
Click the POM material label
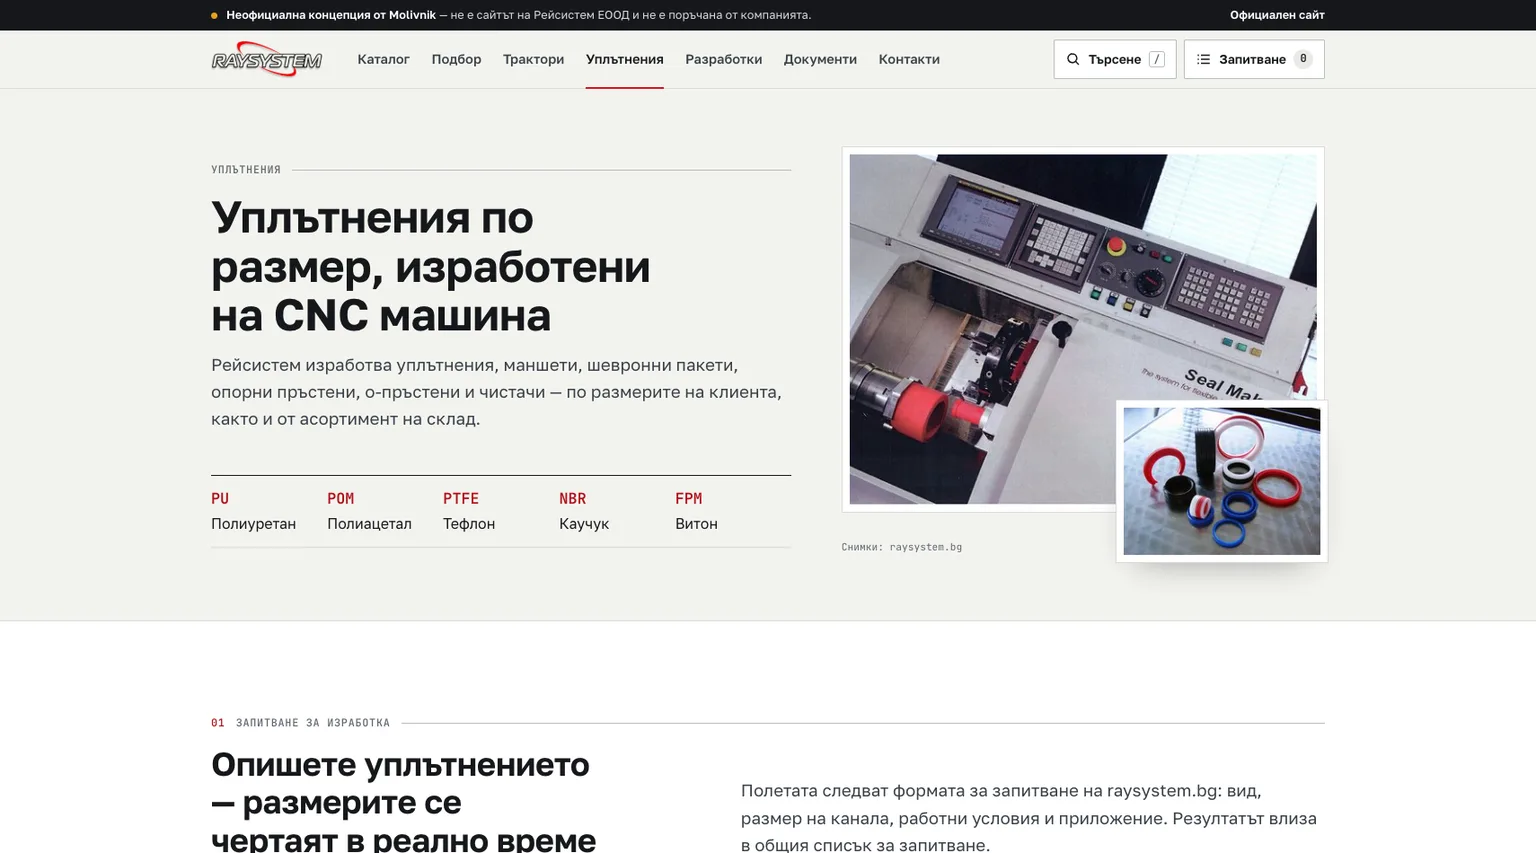(340, 498)
